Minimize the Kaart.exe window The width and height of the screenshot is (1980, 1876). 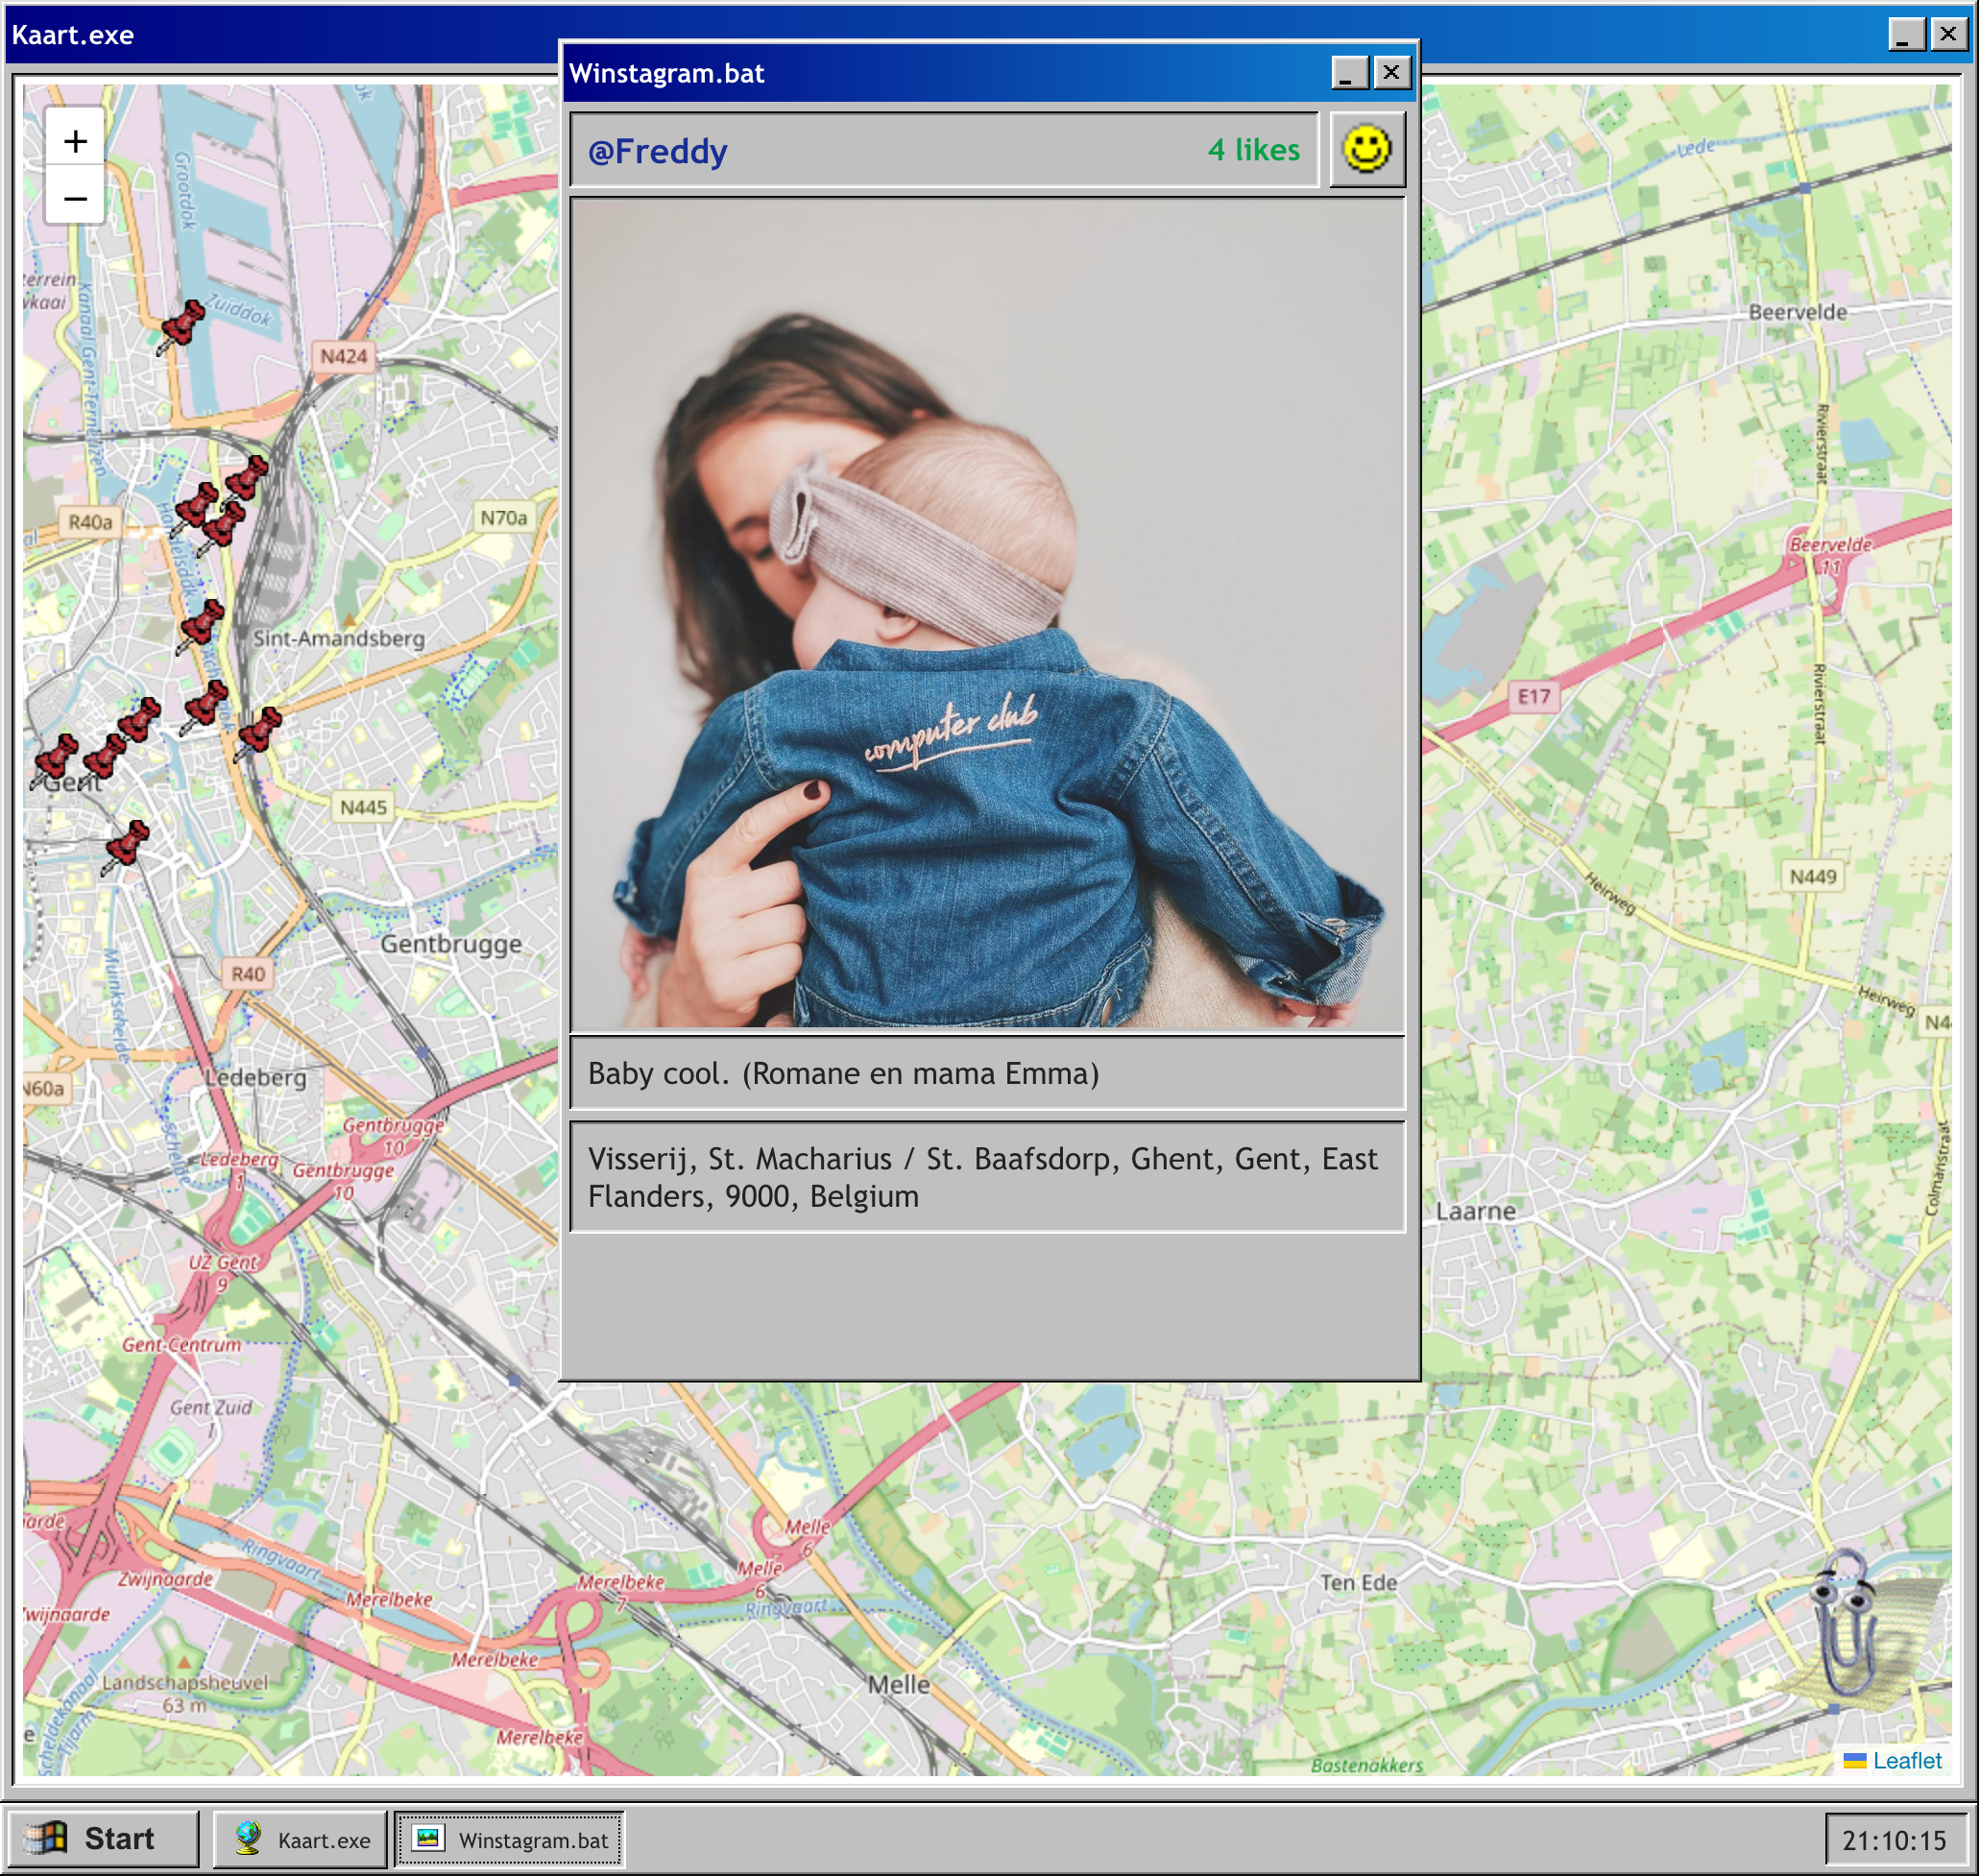(x=1906, y=35)
